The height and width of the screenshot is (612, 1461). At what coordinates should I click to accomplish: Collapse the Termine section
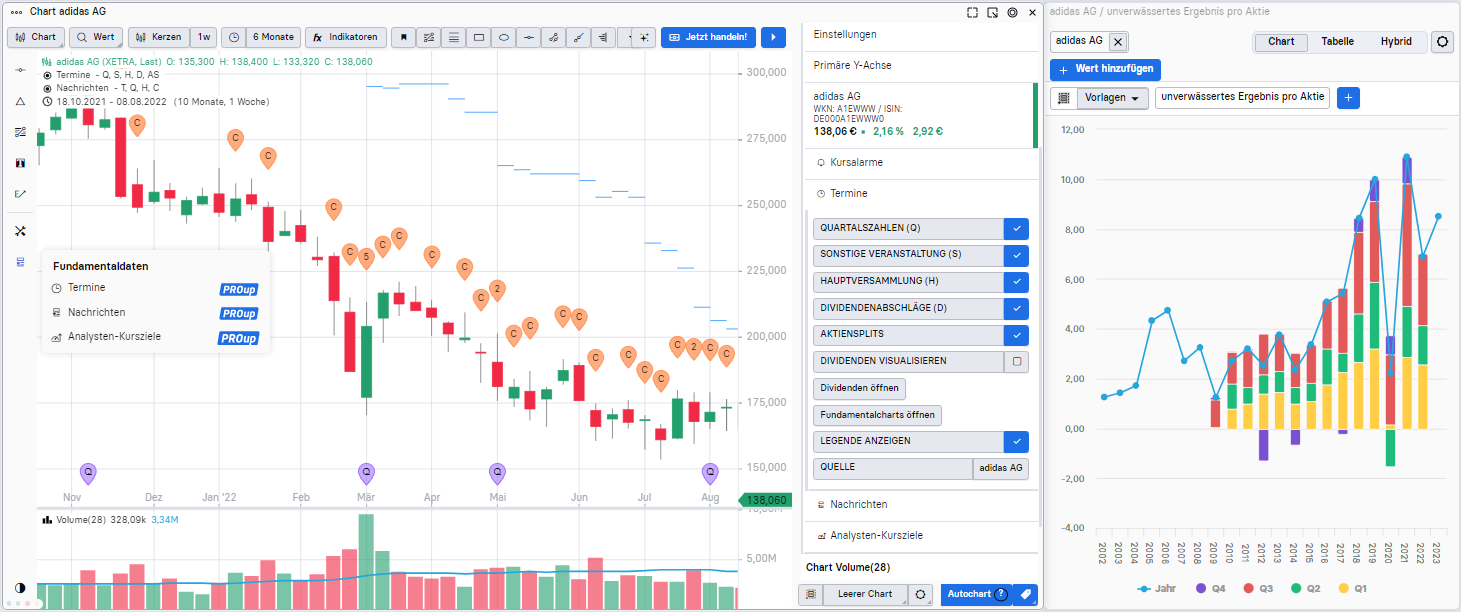[x=920, y=193]
